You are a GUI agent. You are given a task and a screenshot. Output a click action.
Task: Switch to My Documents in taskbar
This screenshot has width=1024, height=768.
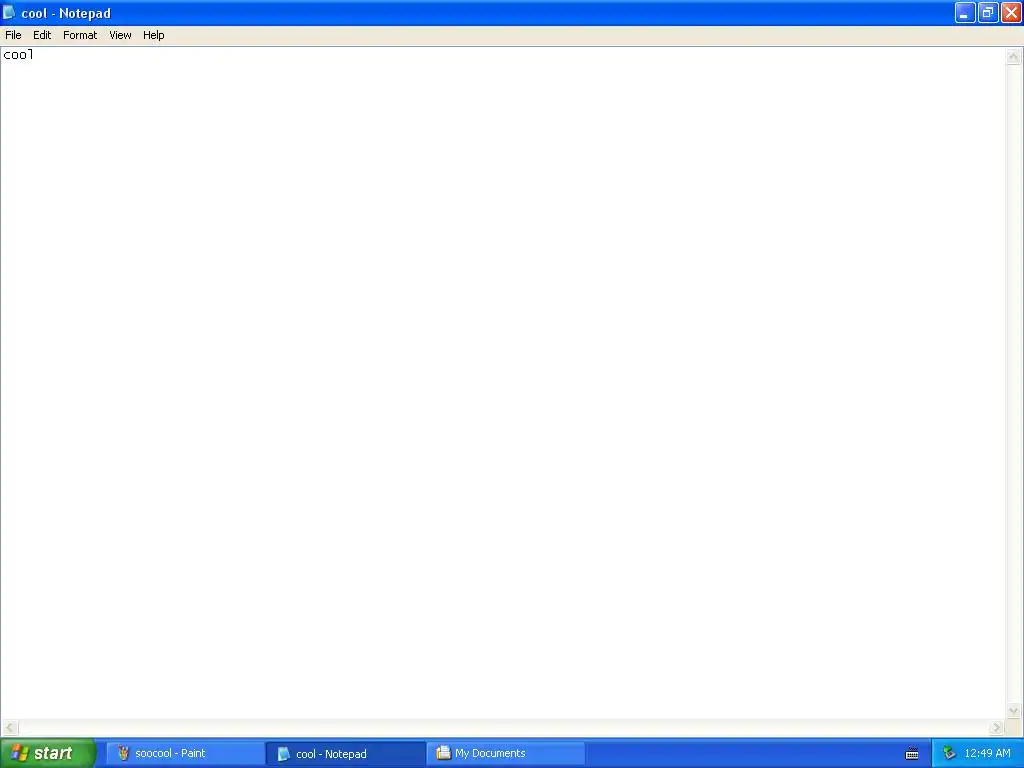(506, 754)
